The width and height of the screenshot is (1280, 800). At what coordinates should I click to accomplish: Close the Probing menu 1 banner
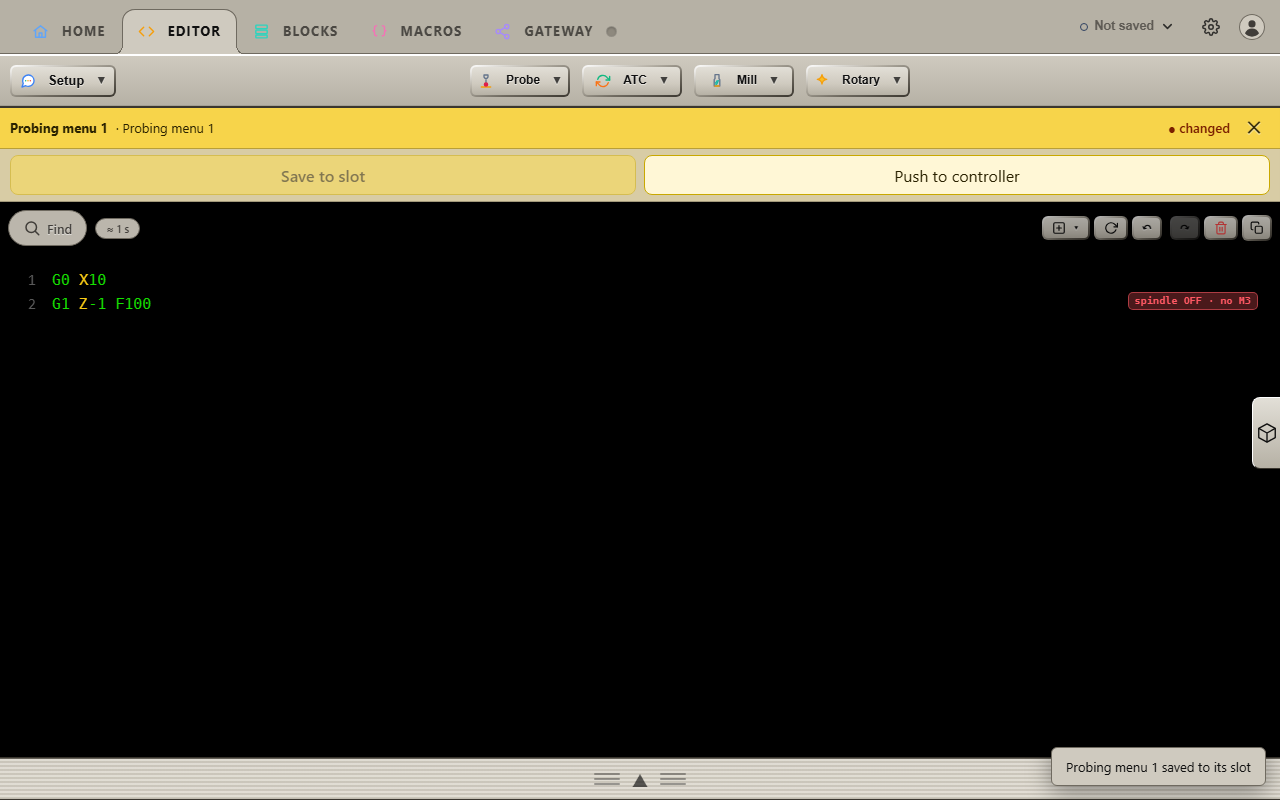[x=1254, y=128]
